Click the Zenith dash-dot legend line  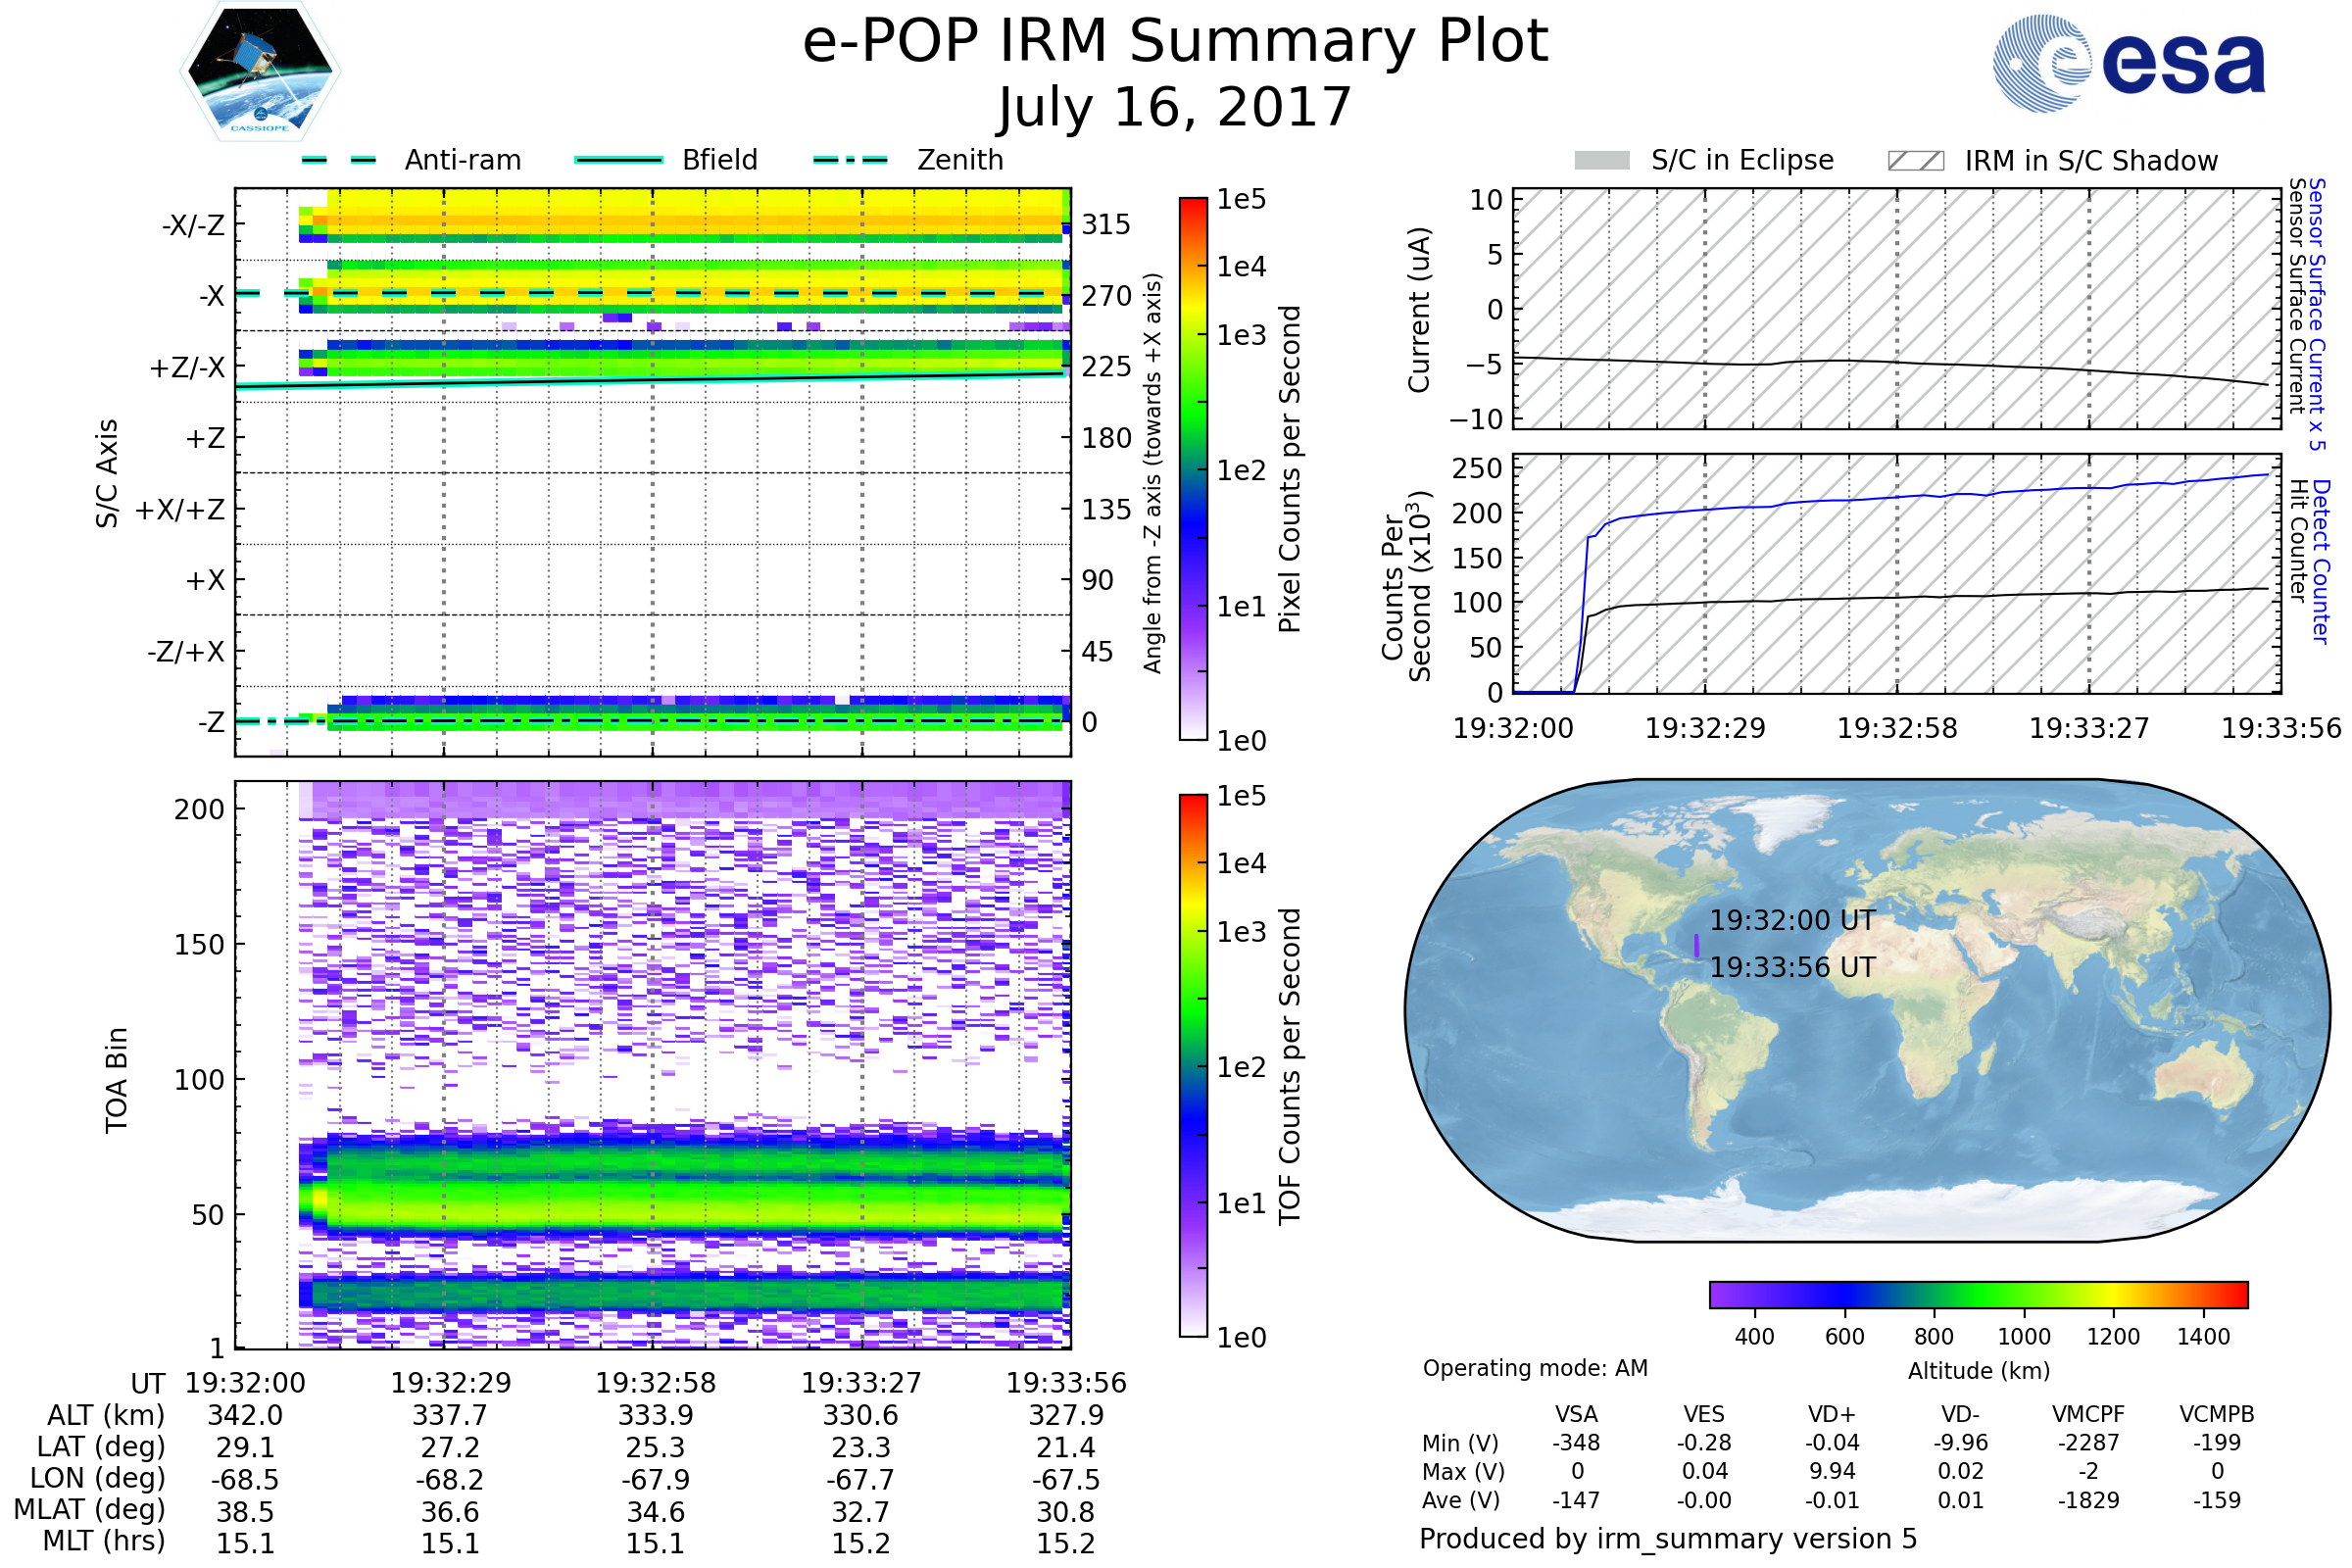850,160
